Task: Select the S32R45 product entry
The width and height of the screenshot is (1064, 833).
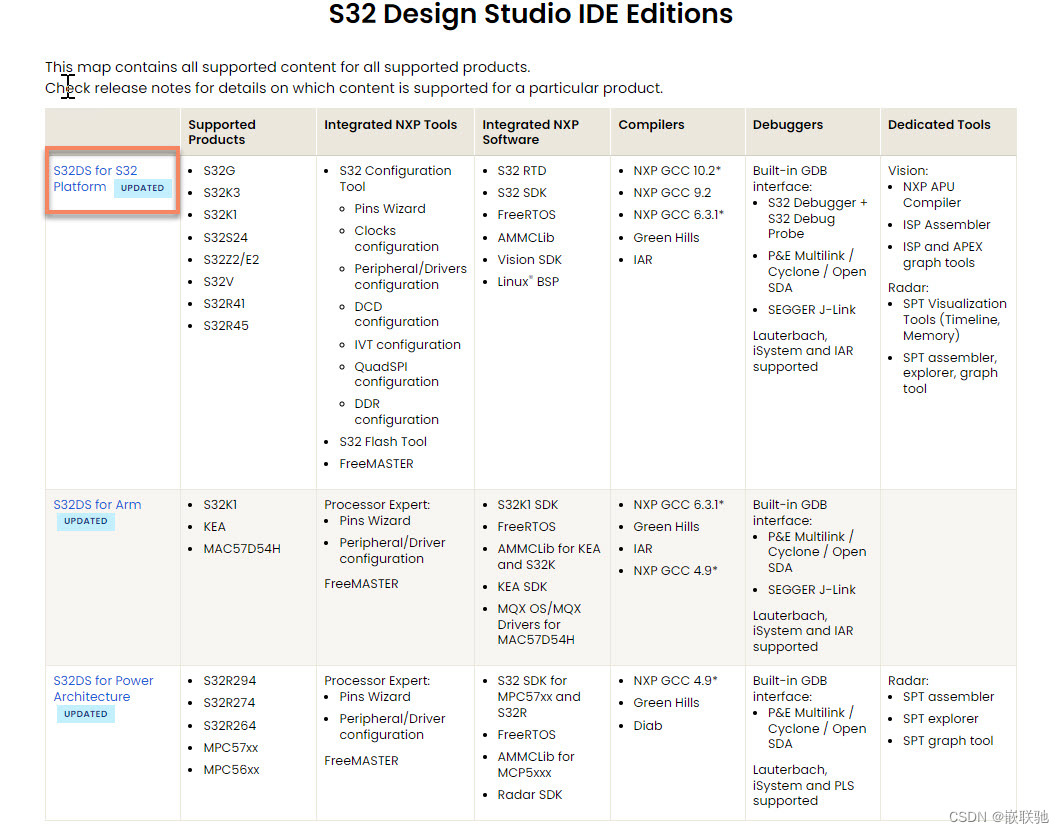Action: pyautogui.click(x=226, y=326)
